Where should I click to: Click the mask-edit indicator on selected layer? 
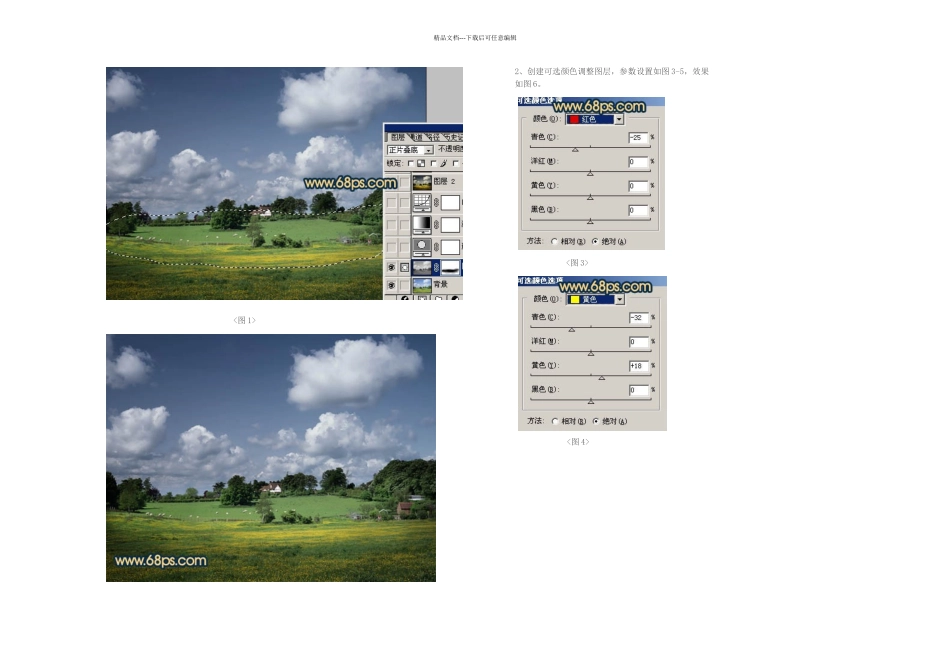pyautogui.click(x=405, y=267)
